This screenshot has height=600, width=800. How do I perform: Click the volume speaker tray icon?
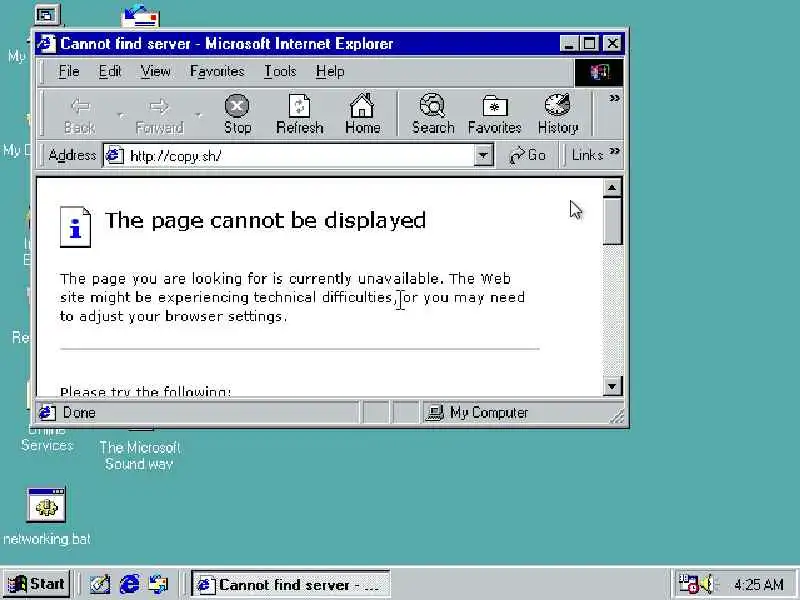(708, 584)
